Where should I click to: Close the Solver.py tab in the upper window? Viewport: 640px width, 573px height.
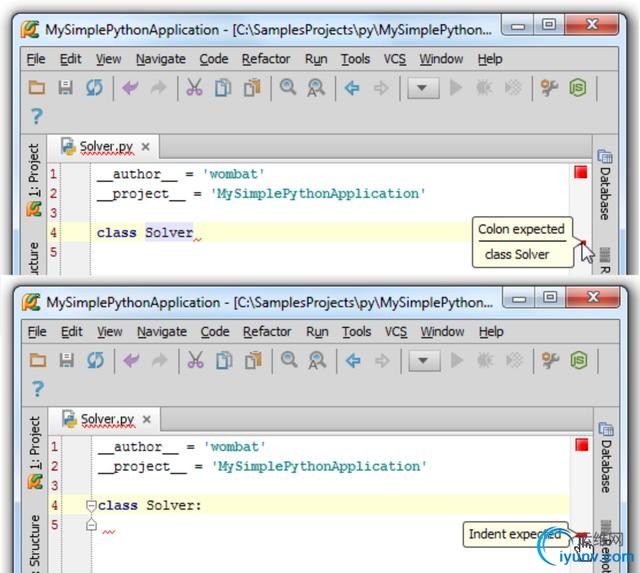click(145, 147)
